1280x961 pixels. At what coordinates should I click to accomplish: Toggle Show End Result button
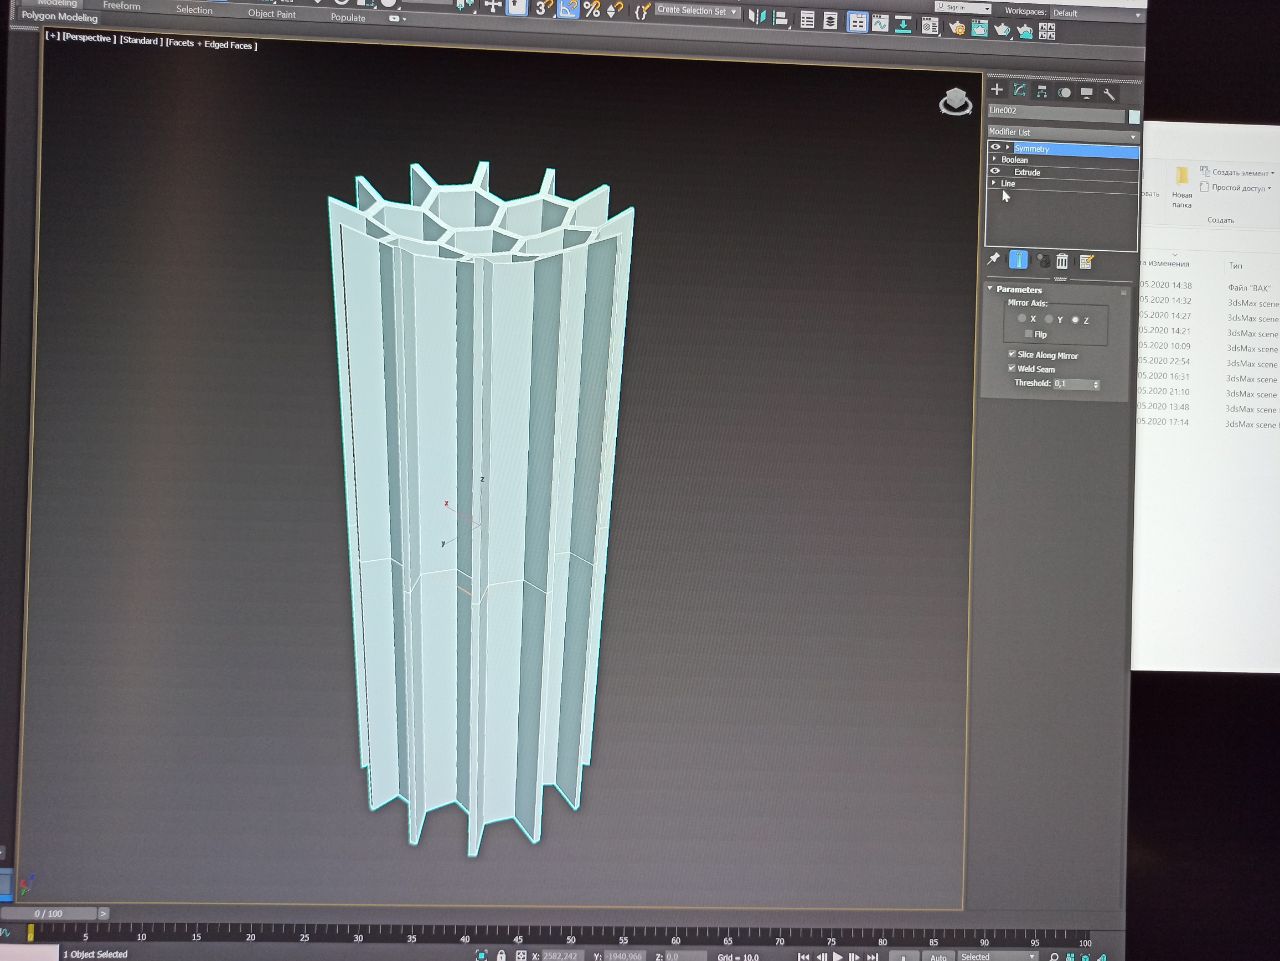pos(1018,260)
